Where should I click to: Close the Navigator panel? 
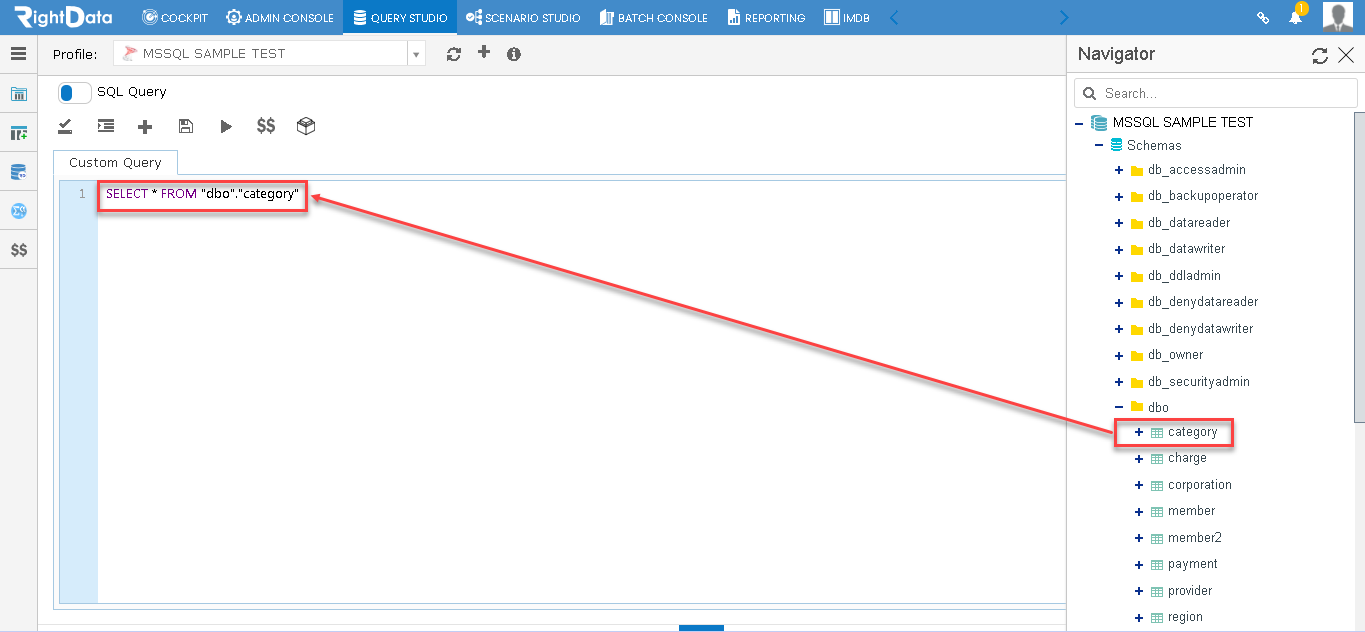click(1346, 56)
